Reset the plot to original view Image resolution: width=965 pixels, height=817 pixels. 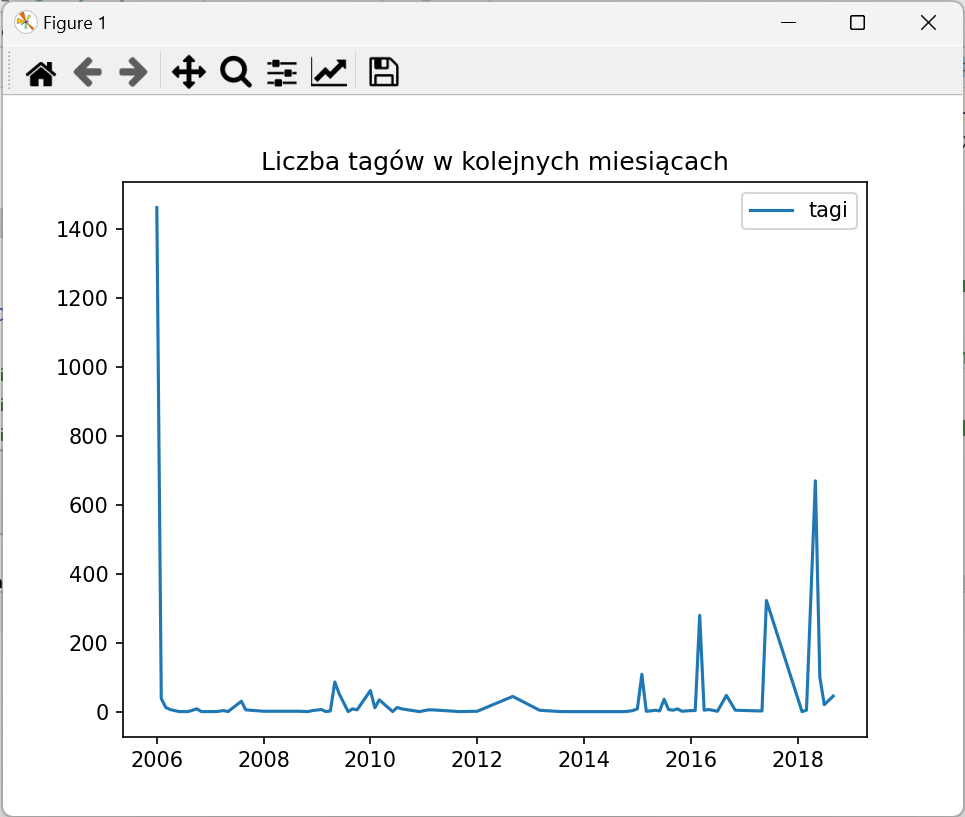(x=41, y=72)
